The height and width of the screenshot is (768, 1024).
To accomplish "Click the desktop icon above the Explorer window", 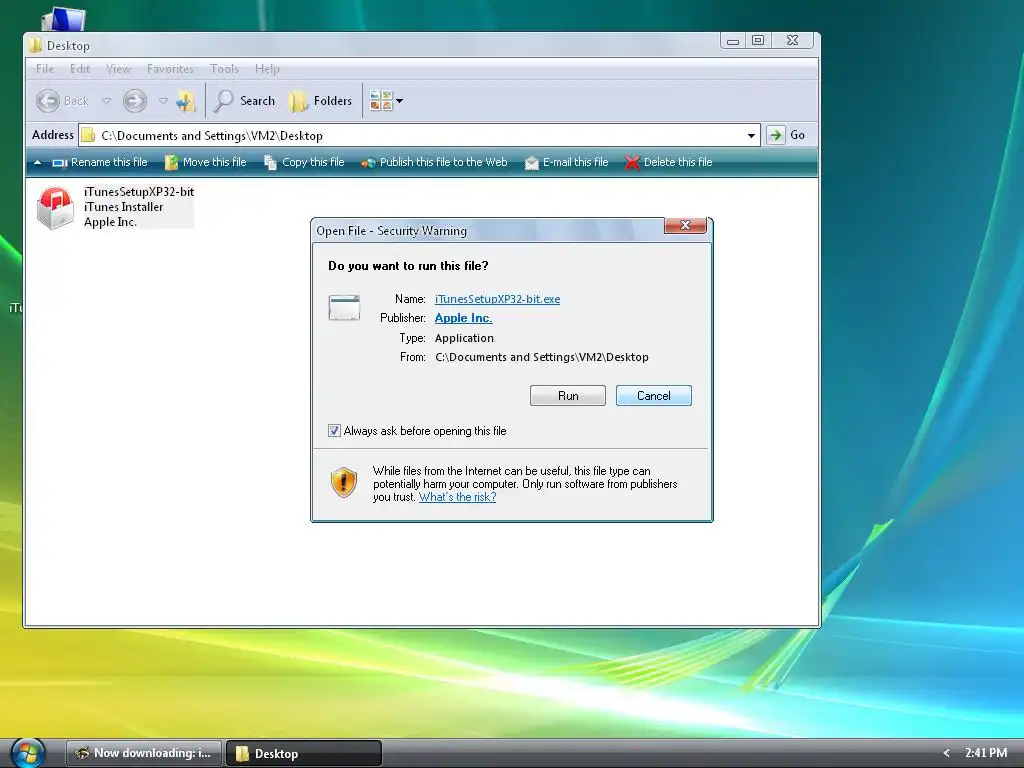I will click(63, 19).
